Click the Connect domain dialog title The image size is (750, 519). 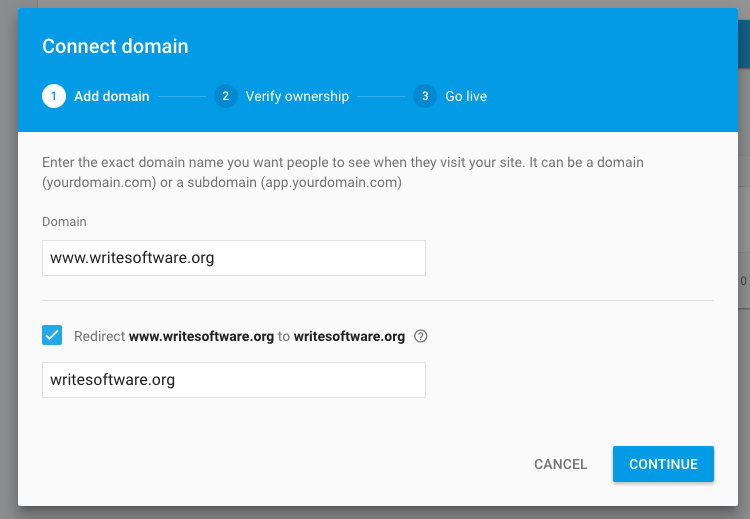coord(115,46)
